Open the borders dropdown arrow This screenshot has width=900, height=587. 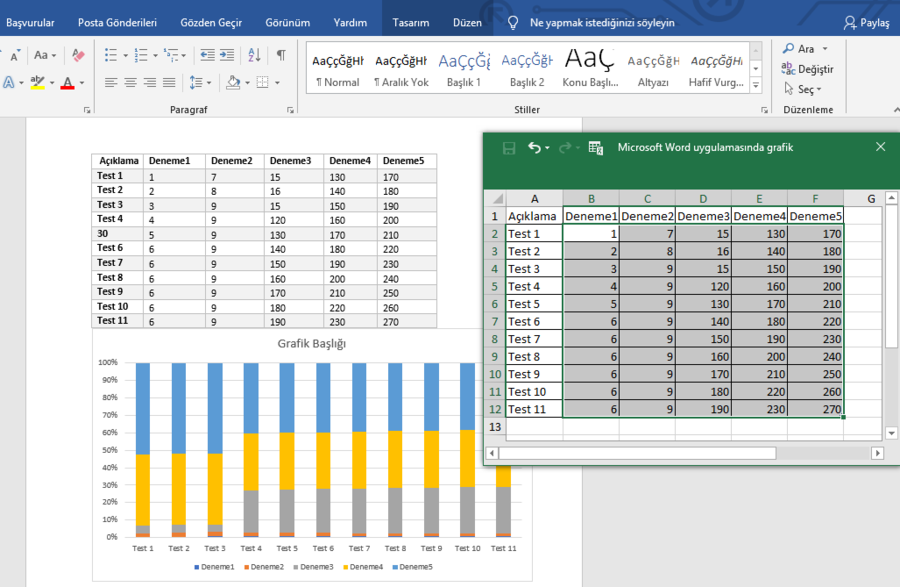tap(277, 83)
